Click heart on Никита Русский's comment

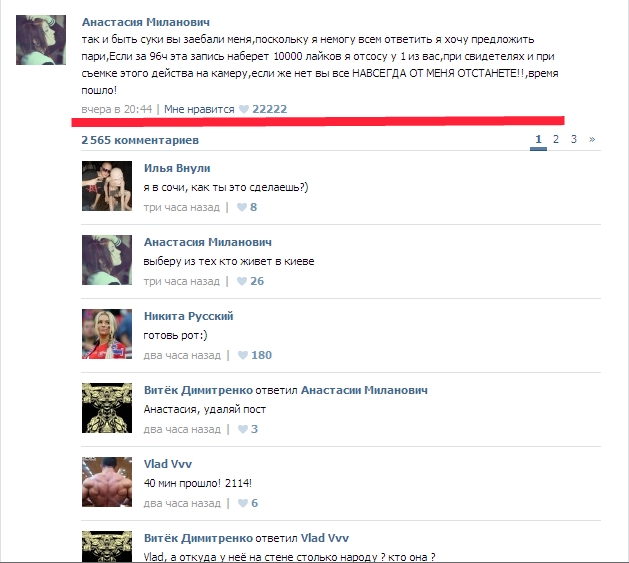point(243,355)
